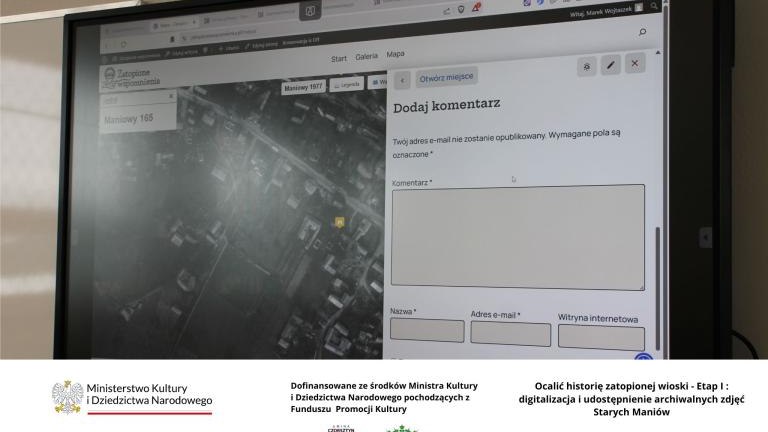768x432 pixels.
Task: Select the Maniowy 1977 map layer button
Action: pyautogui.click(x=303, y=87)
